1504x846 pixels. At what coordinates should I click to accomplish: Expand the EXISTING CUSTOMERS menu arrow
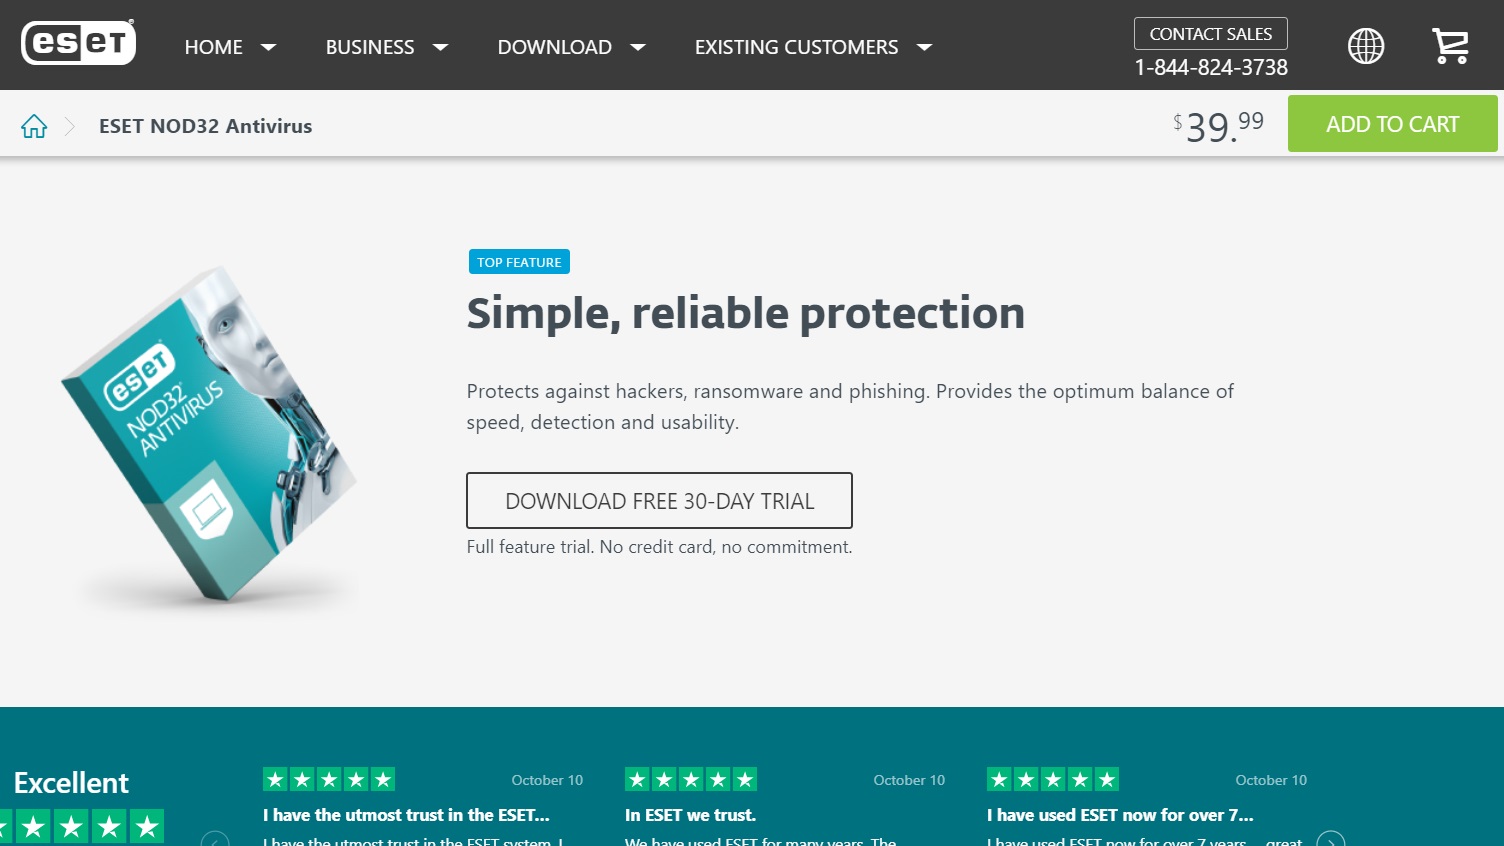pyautogui.click(x=924, y=47)
